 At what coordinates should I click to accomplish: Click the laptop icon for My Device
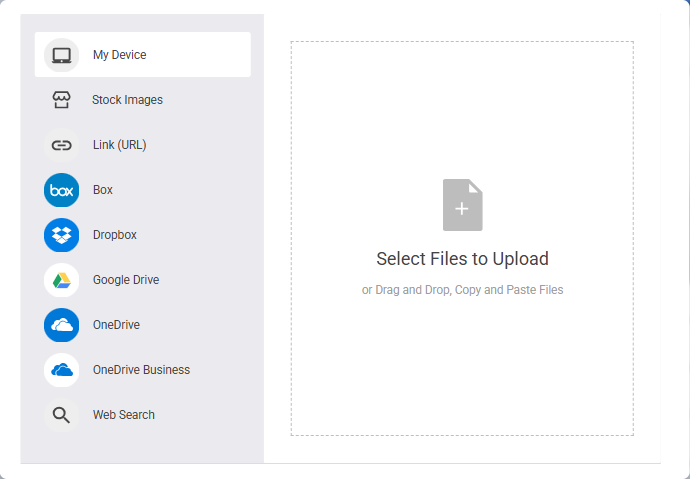click(62, 55)
